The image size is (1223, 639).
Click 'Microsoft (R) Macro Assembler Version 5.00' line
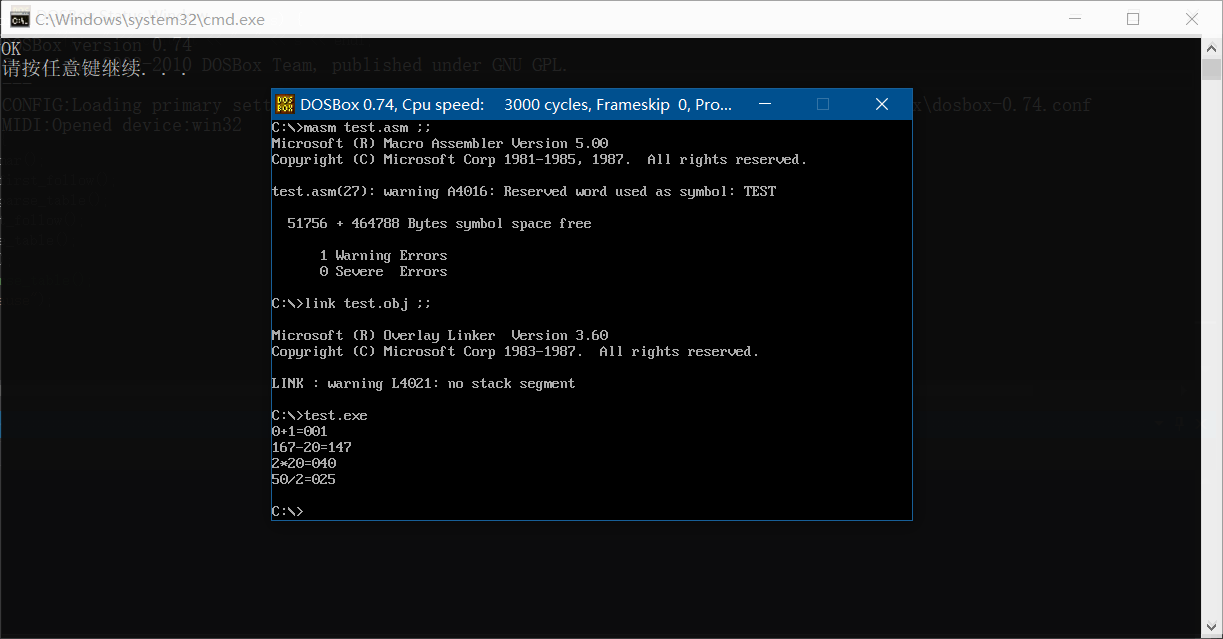click(x=440, y=143)
